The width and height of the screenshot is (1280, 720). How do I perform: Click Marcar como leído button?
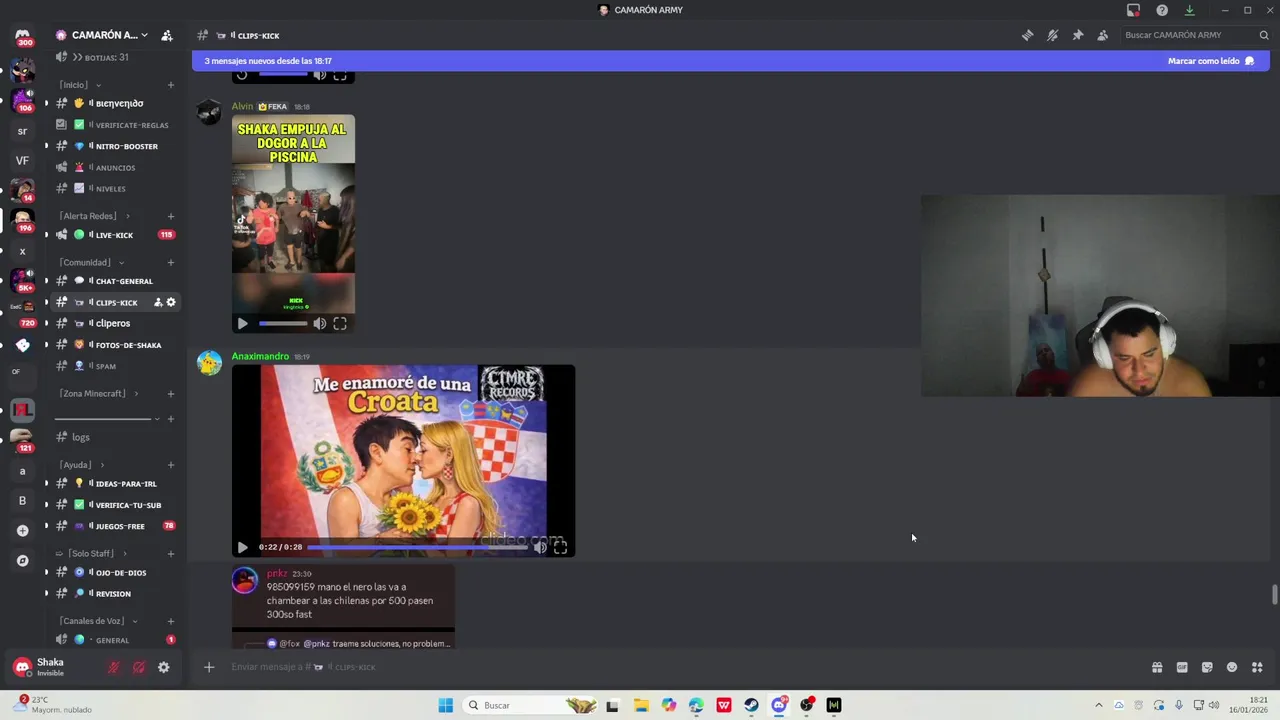[1210, 61]
